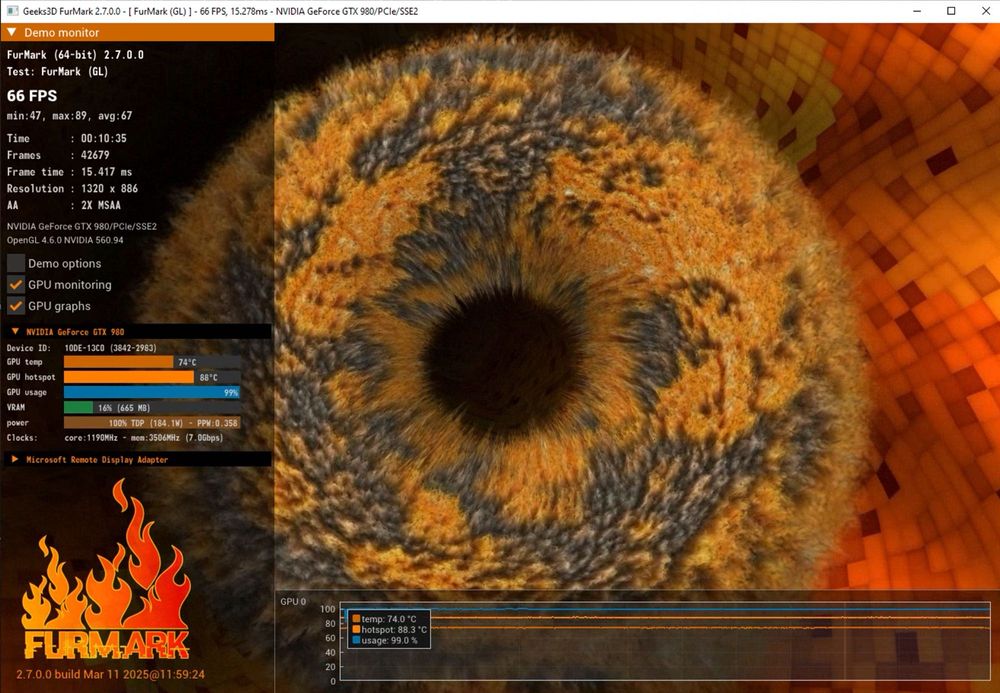The width and height of the screenshot is (1000, 693).
Task: Click the Frame time 15.417 ms value
Action: 107,171
